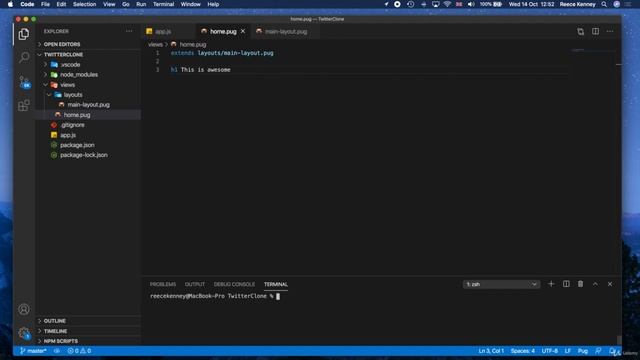The height and width of the screenshot is (360, 640).
Task: Click the home.pug breadcrumb
Action: pos(193,44)
